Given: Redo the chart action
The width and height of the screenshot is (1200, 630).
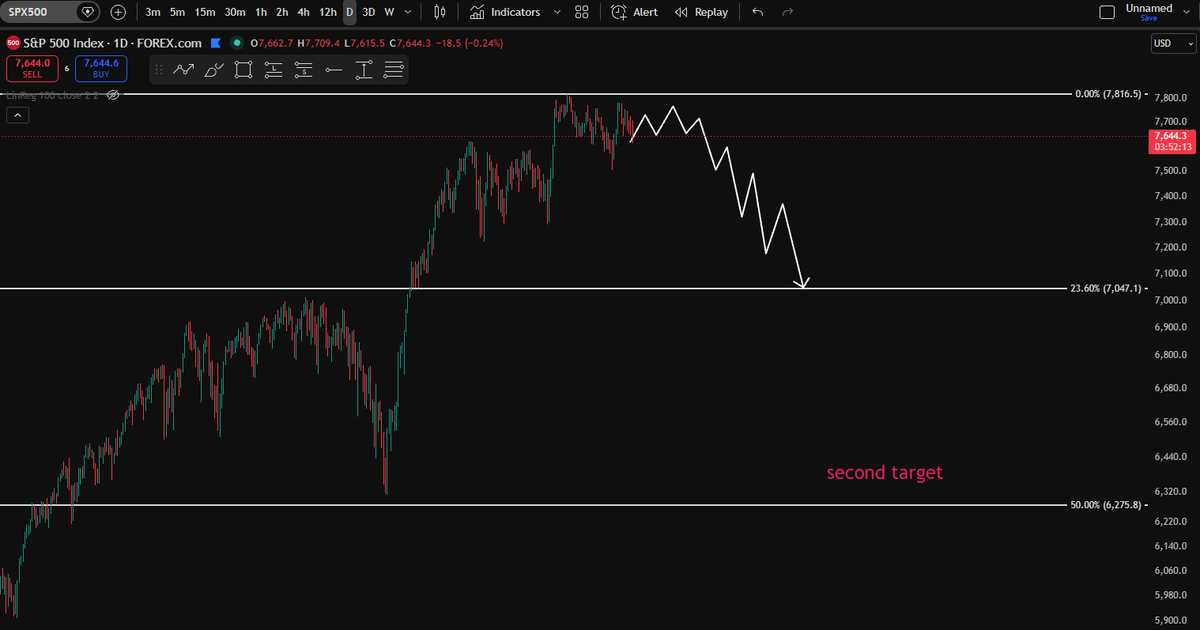Looking at the screenshot, I should click(x=788, y=12).
